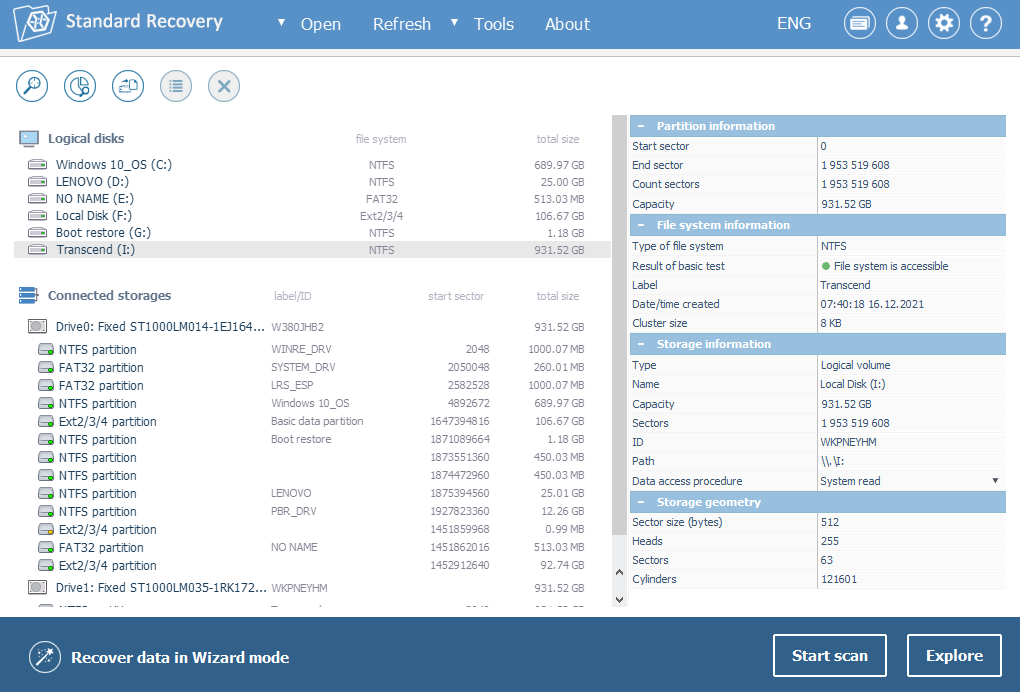
Task: Collapse the Storage geometry section
Action: coord(640,502)
